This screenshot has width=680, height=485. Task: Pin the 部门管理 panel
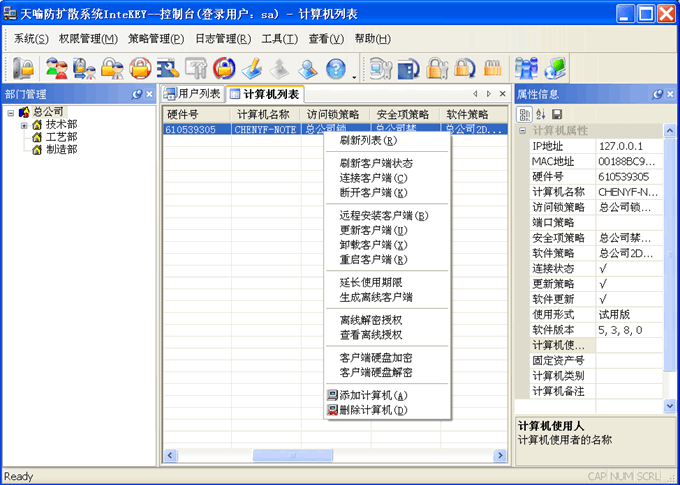click(137, 94)
